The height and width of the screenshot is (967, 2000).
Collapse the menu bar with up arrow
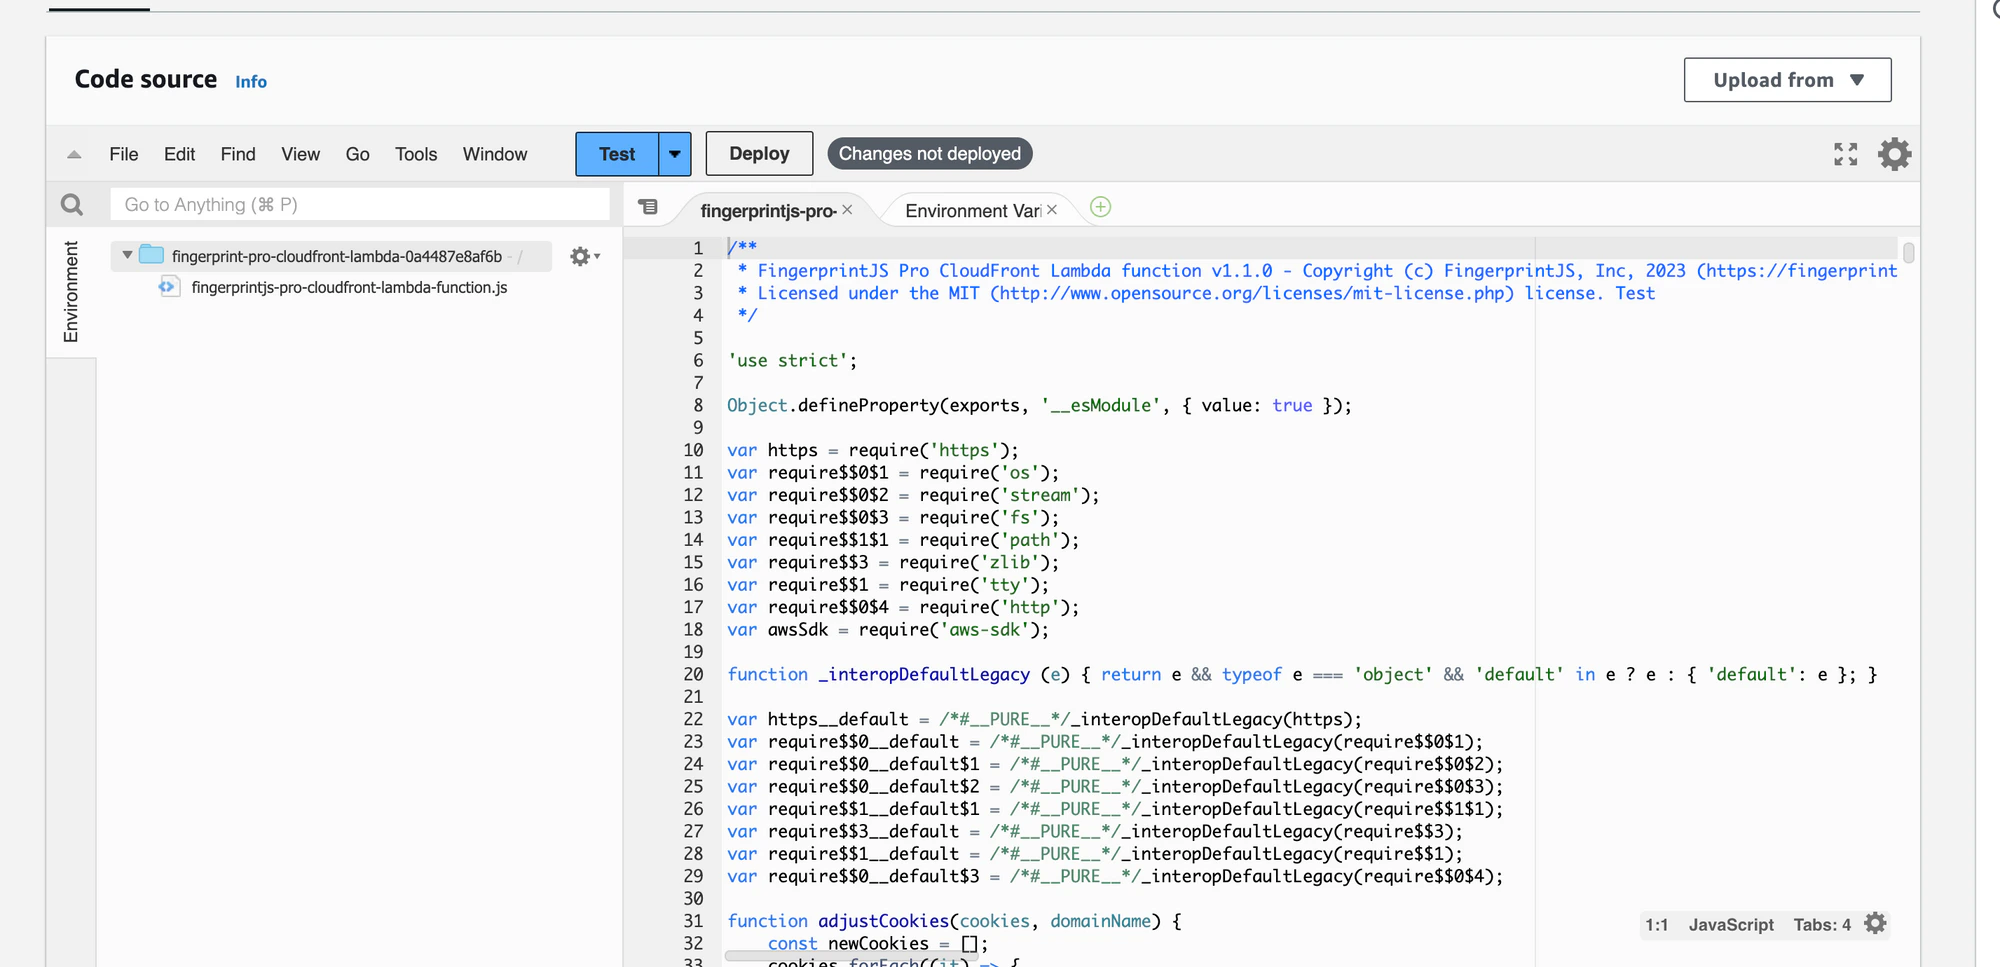[x=74, y=154]
